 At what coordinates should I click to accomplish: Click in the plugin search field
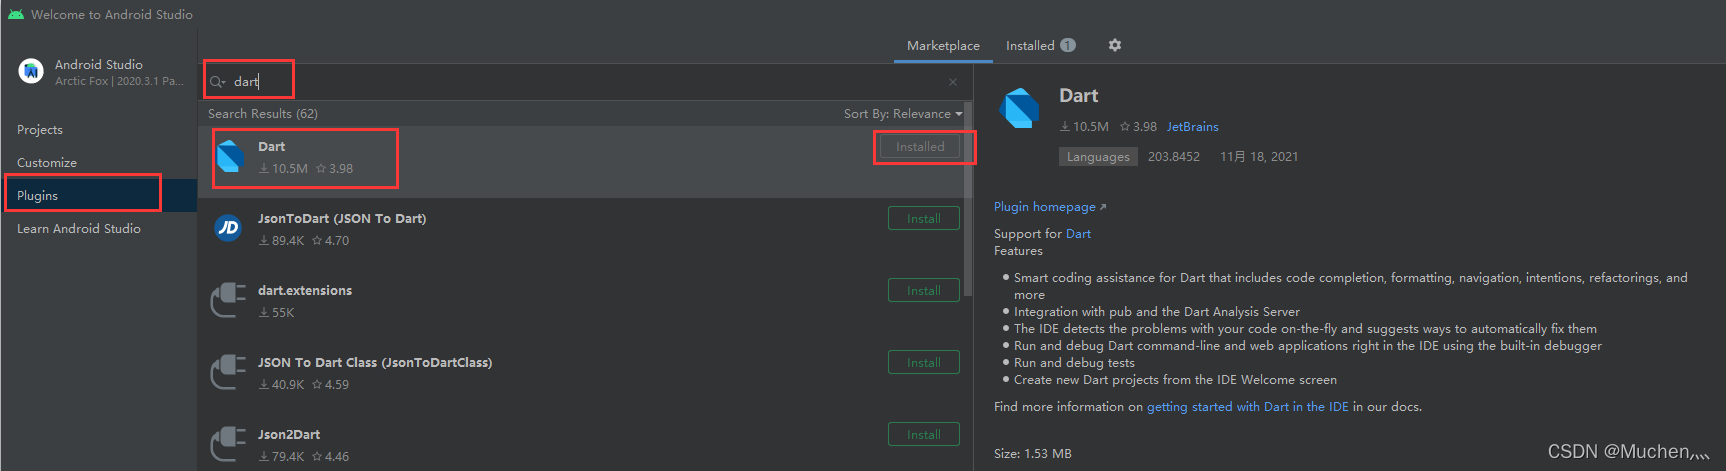click(585, 82)
